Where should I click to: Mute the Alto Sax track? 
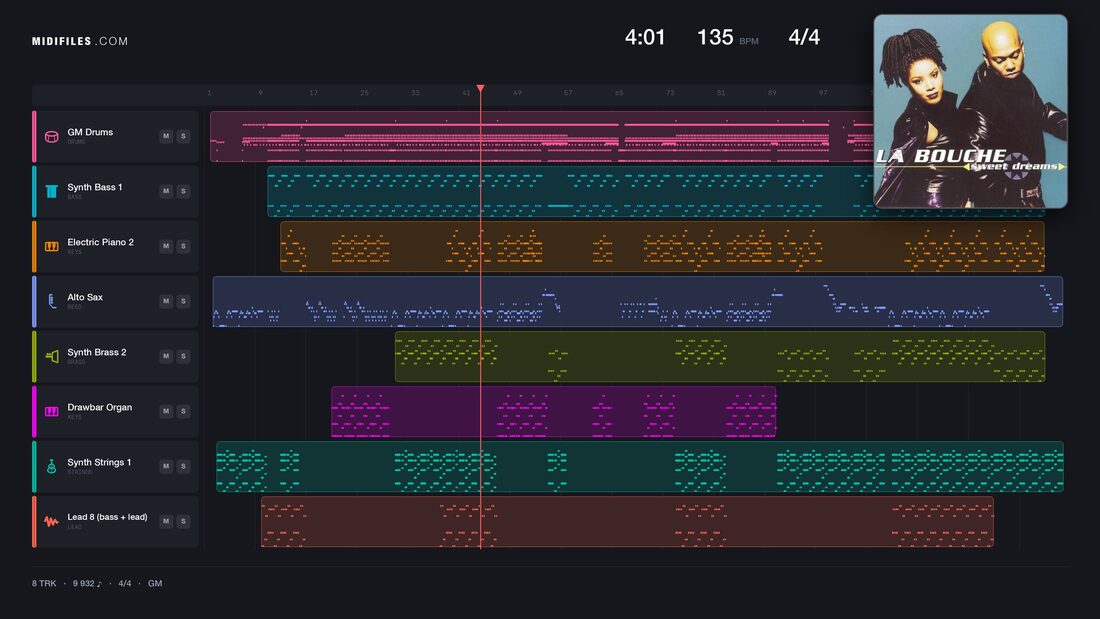(x=166, y=301)
